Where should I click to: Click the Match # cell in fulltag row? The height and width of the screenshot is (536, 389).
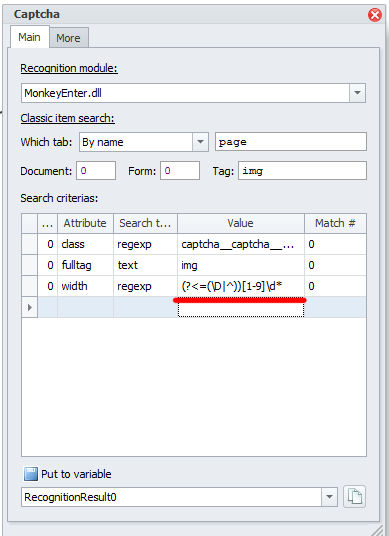click(x=335, y=265)
